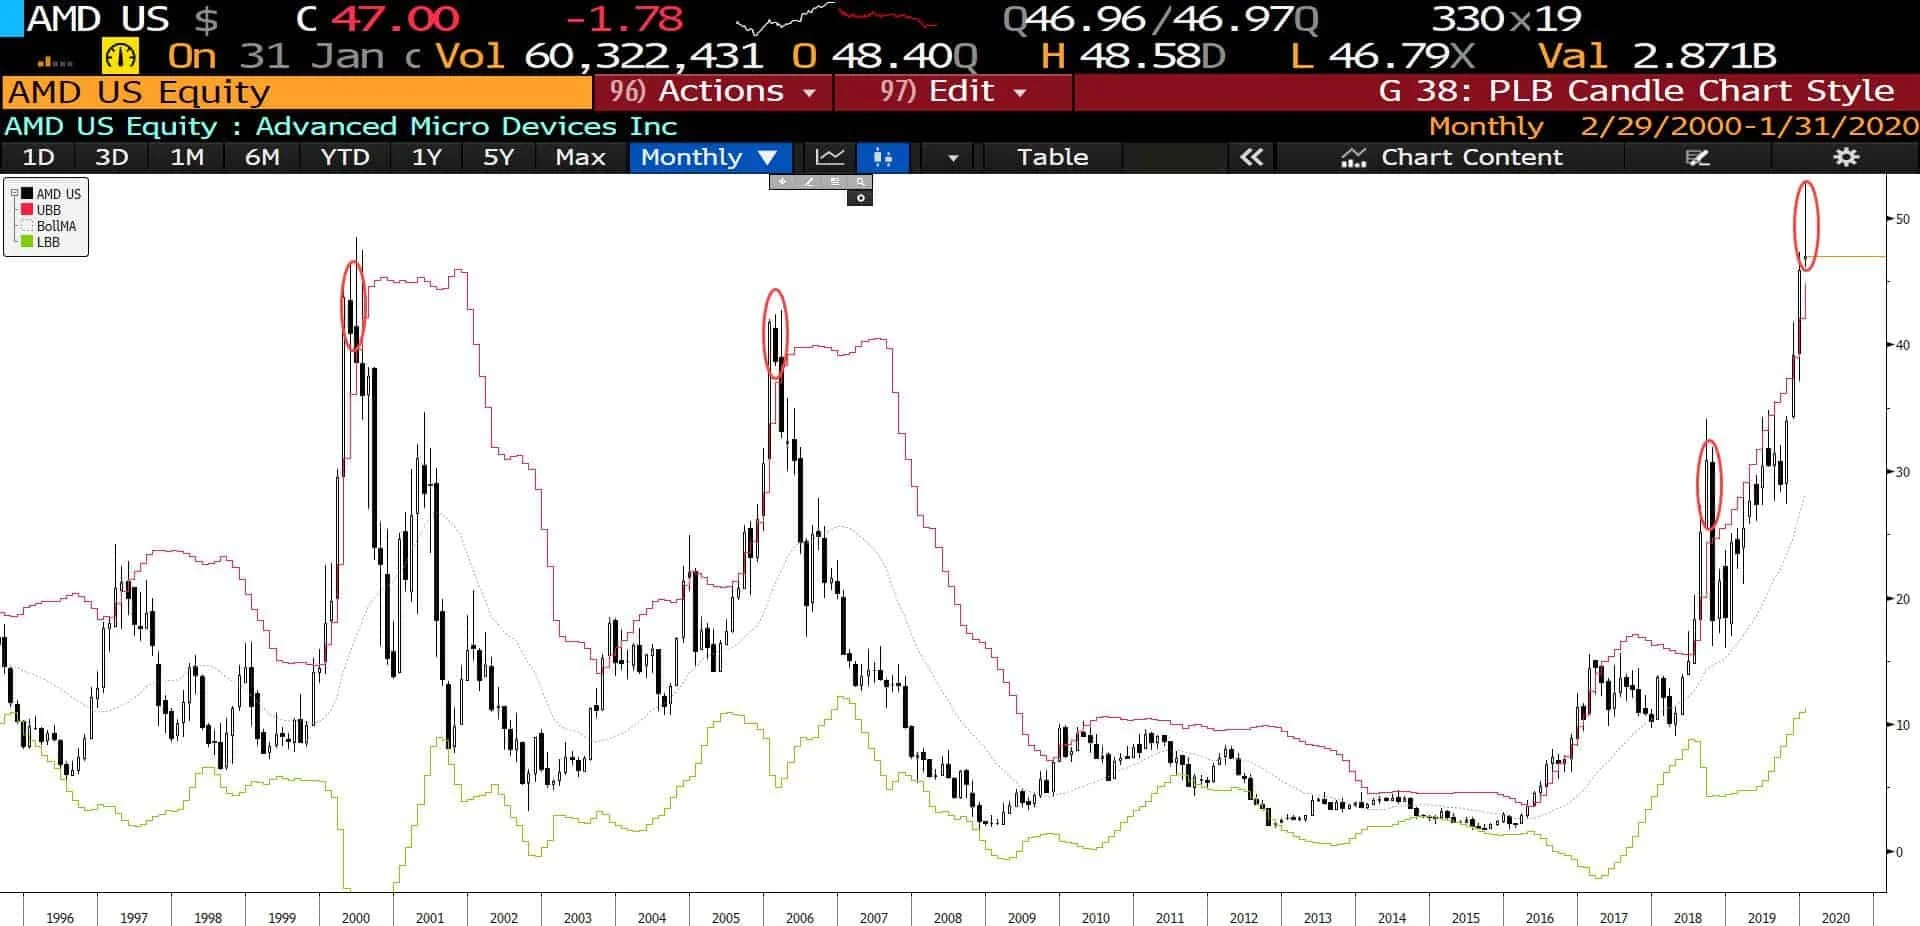Switch to Table view
This screenshot has width=1920, height=926.
(x=1052, y=157)
